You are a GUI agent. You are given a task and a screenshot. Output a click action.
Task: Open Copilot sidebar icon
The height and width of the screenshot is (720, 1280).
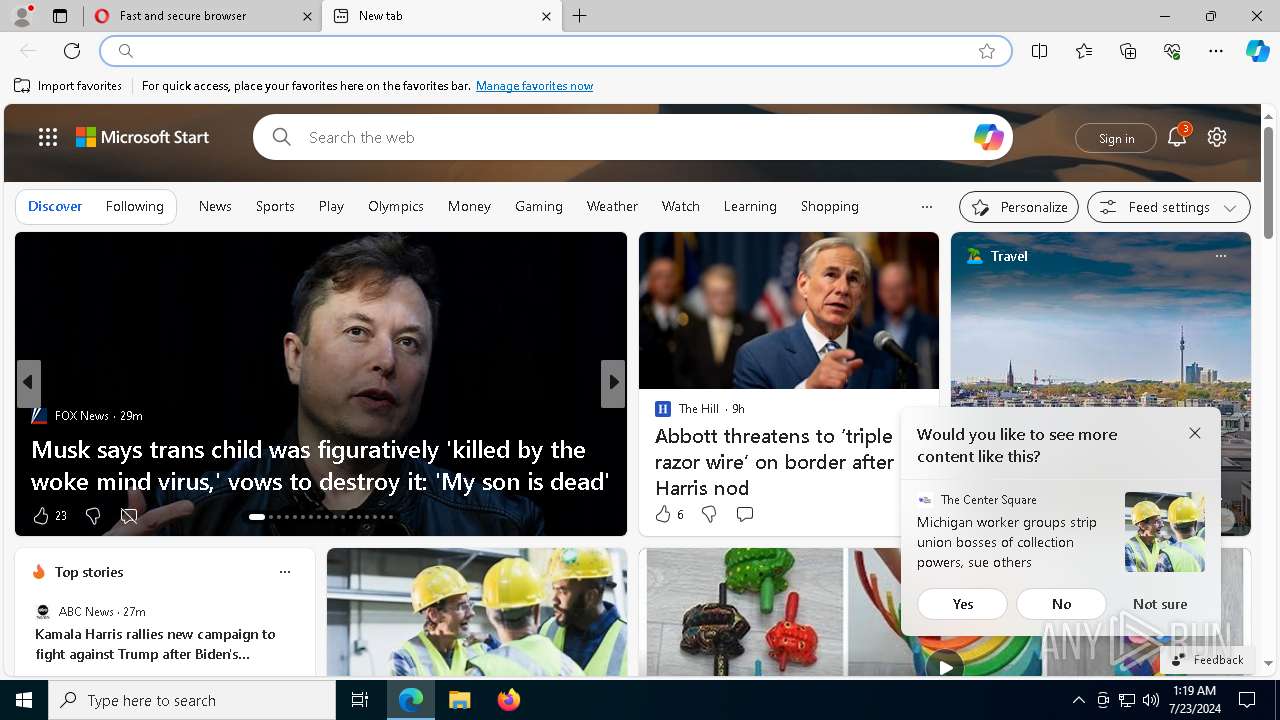(x=1257, y=51)
